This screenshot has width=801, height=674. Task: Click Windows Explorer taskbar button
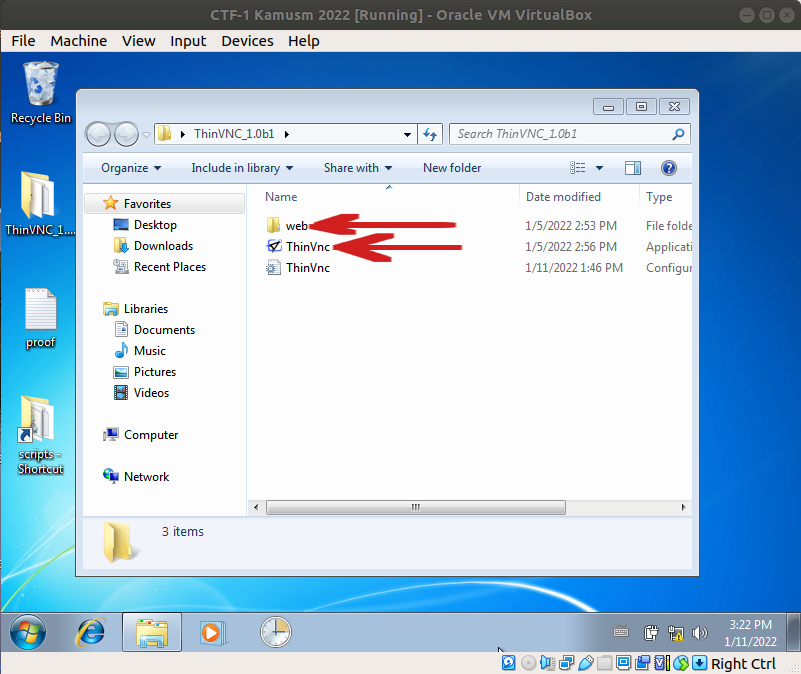click(x=152, y=632)
